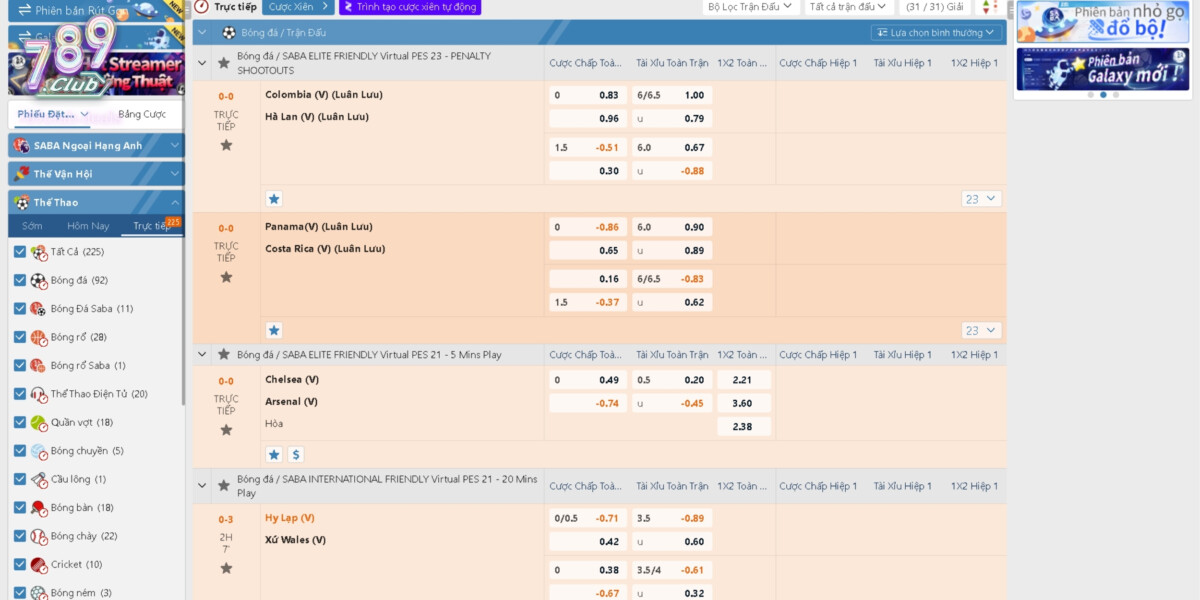Star the PES 21 5 Mins Play league

(x=224, y=354)
